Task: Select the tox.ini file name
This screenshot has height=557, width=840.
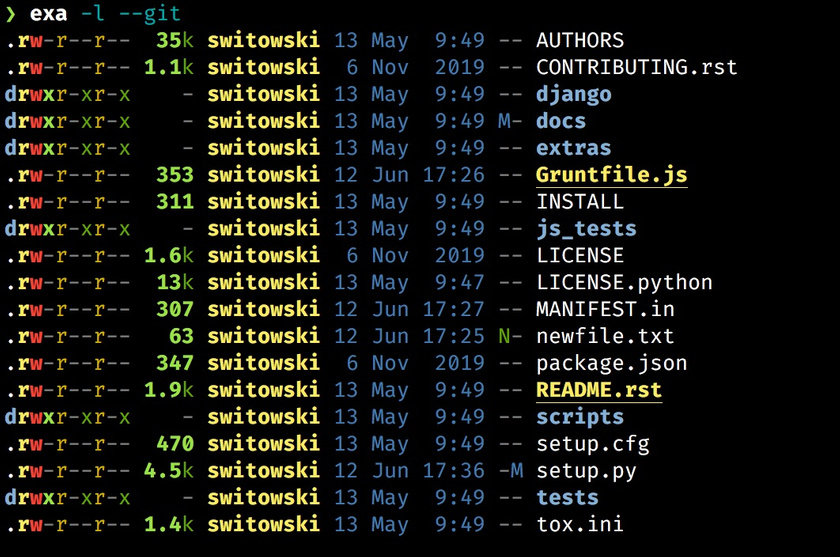Action: coord(580,524)
